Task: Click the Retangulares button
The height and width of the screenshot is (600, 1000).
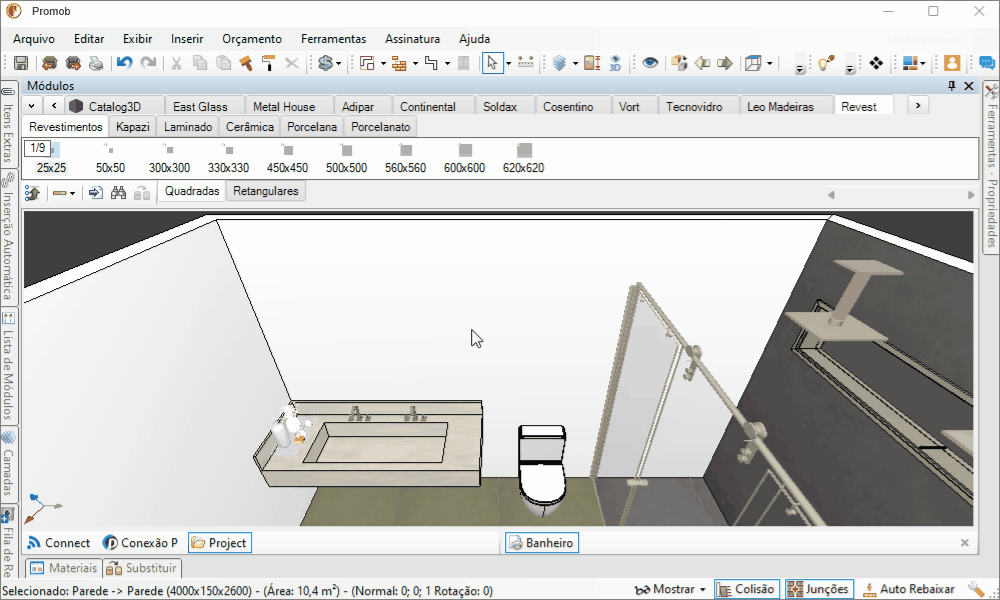Action: 266,191
